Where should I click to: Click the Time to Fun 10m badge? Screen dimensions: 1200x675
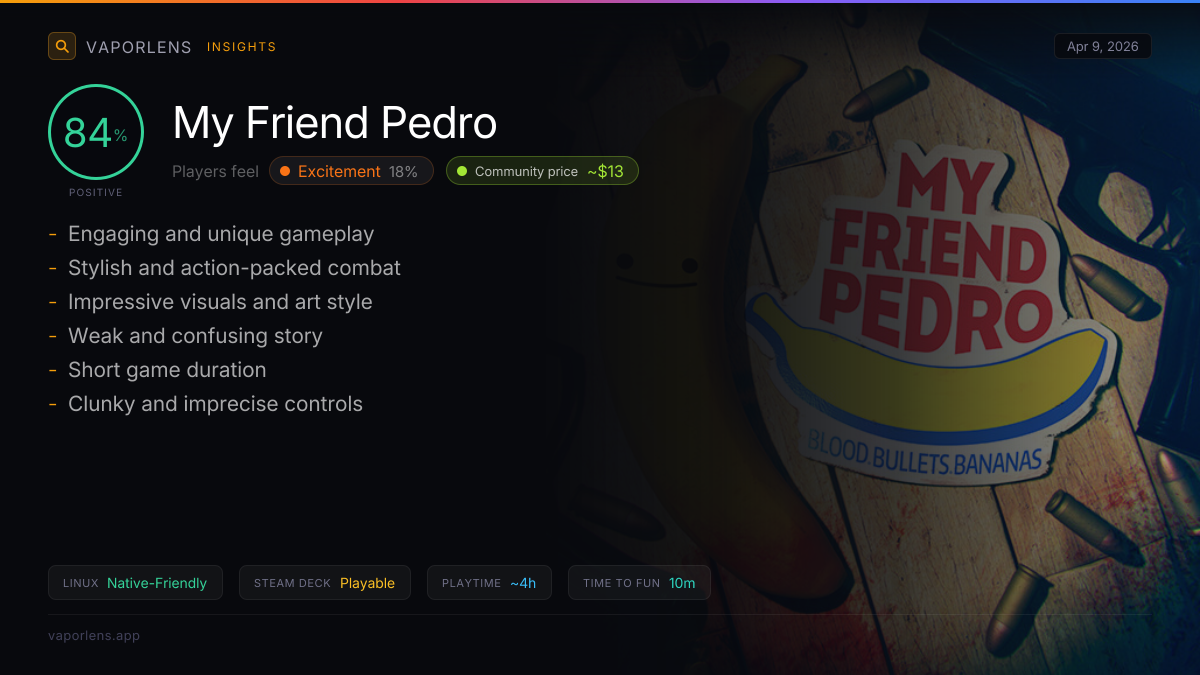tap(639, 583)
